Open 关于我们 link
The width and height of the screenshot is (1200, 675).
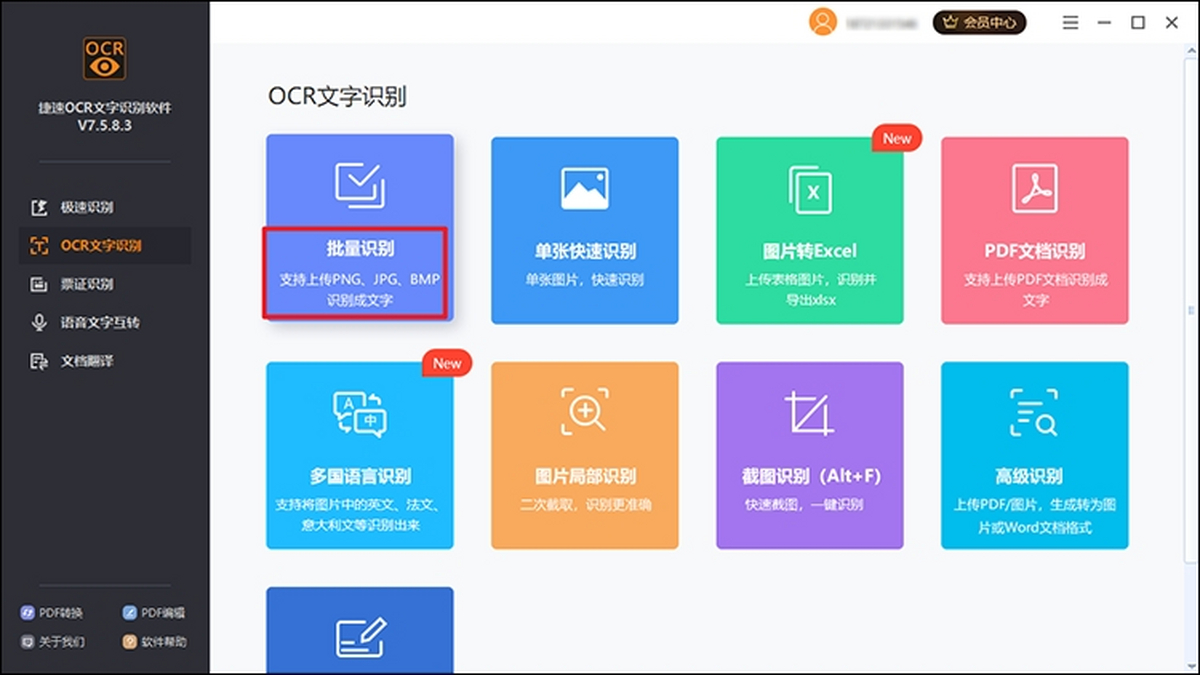tap(53, 642)
